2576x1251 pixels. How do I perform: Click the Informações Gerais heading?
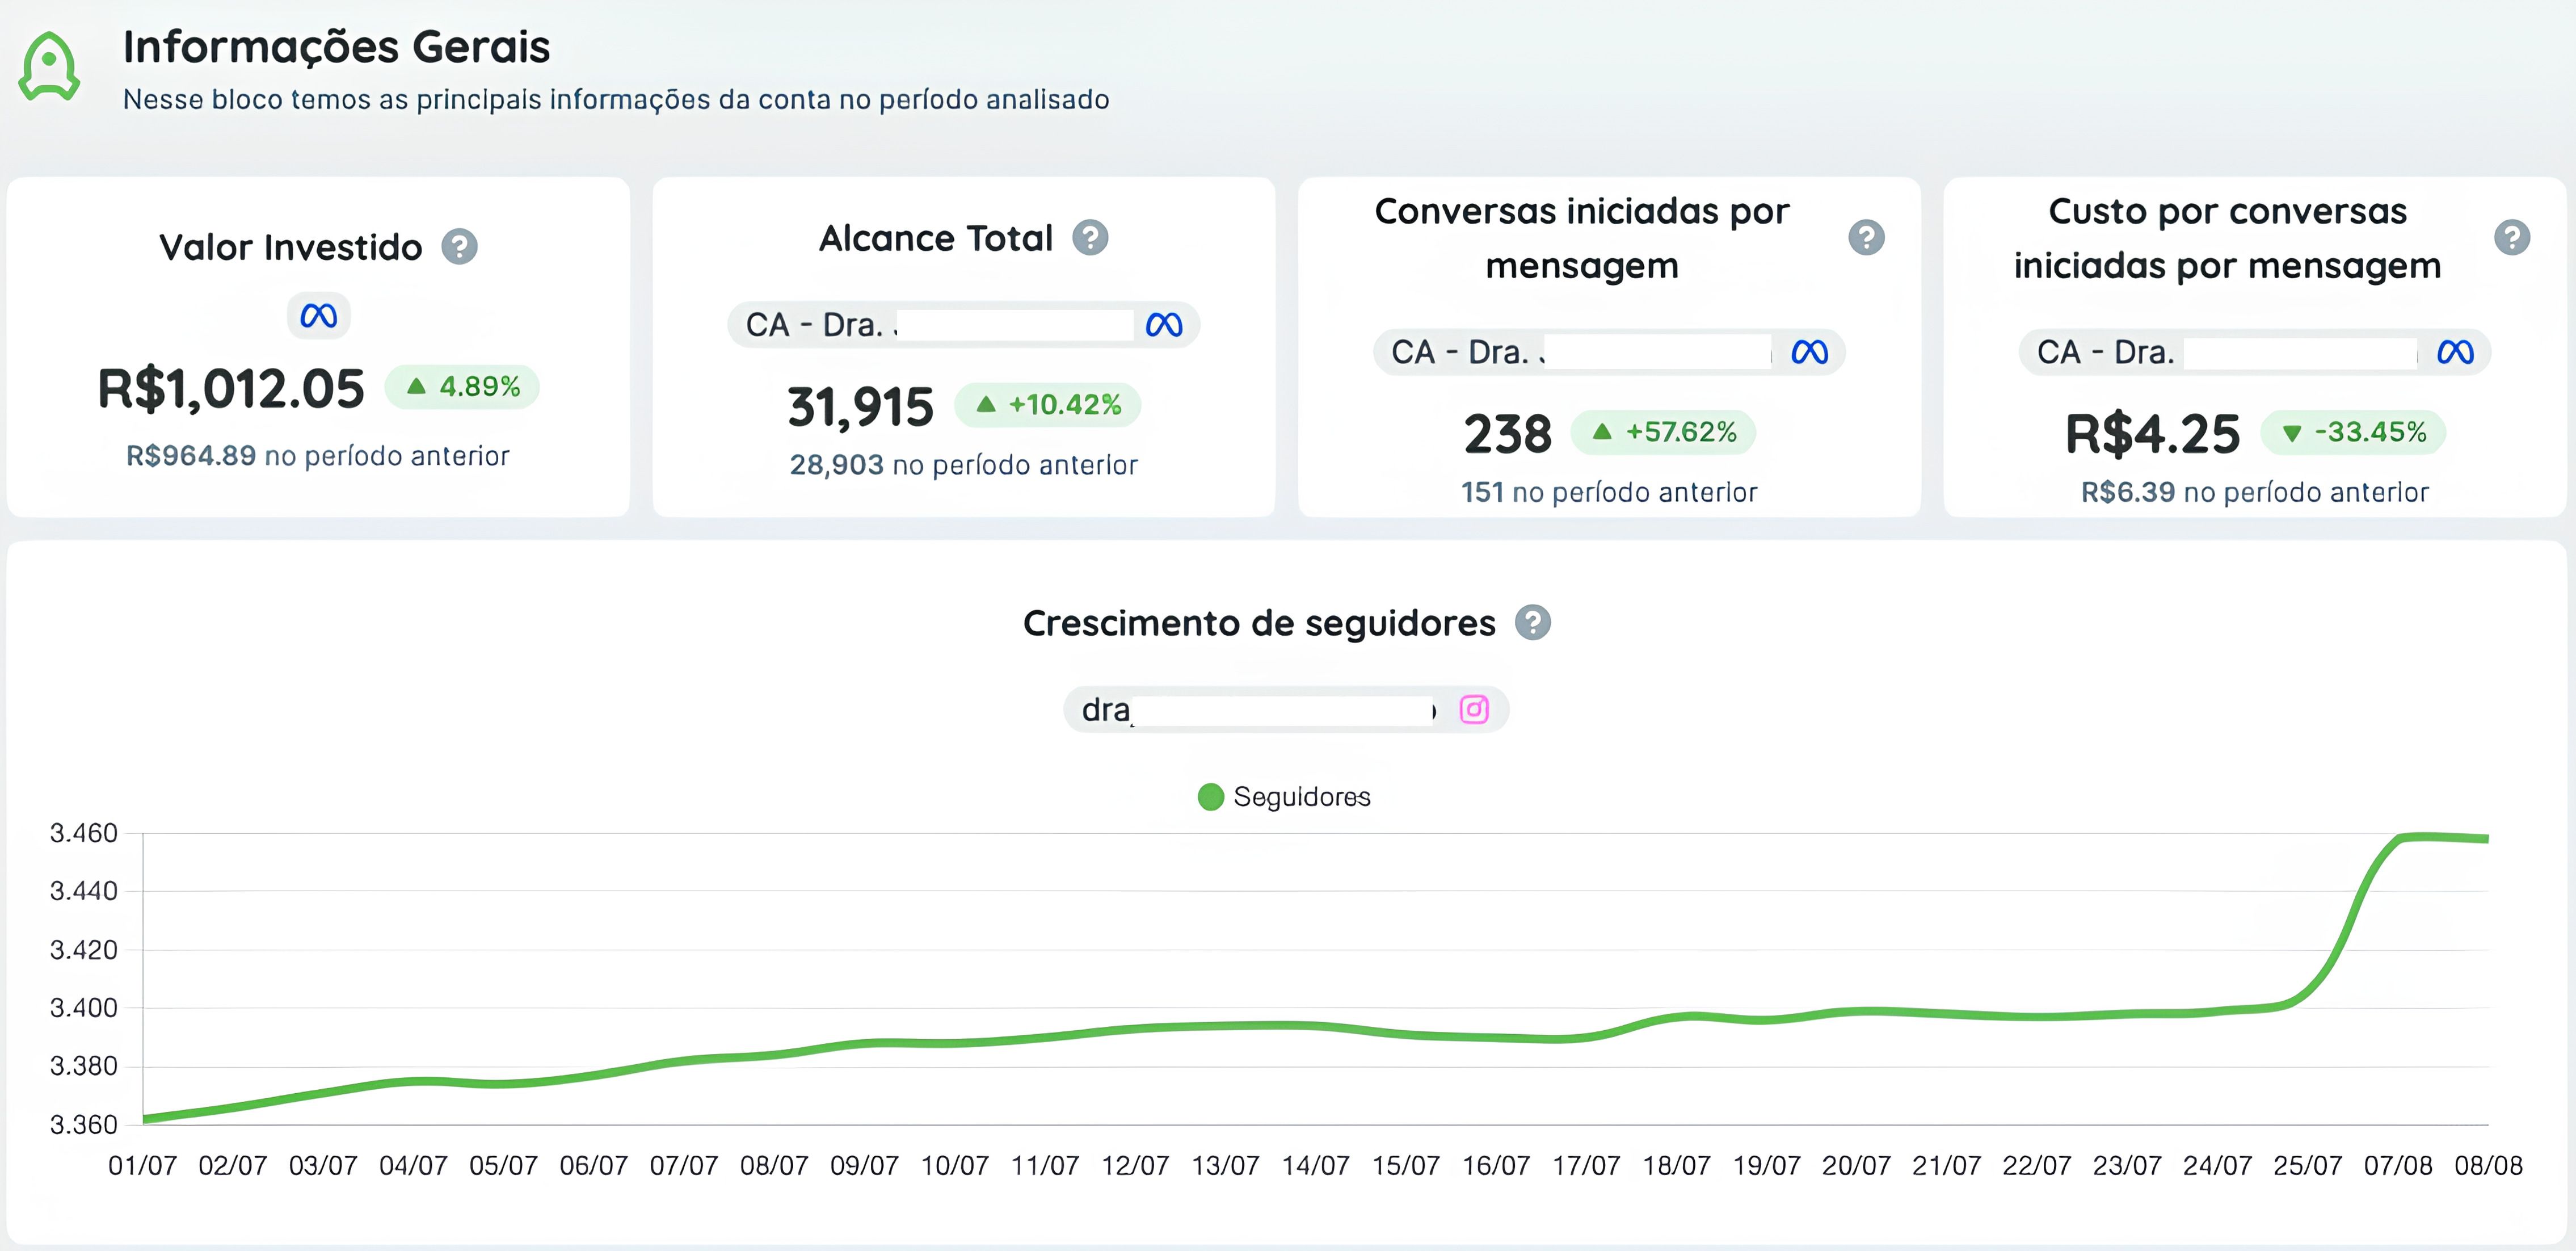point(336,47)
